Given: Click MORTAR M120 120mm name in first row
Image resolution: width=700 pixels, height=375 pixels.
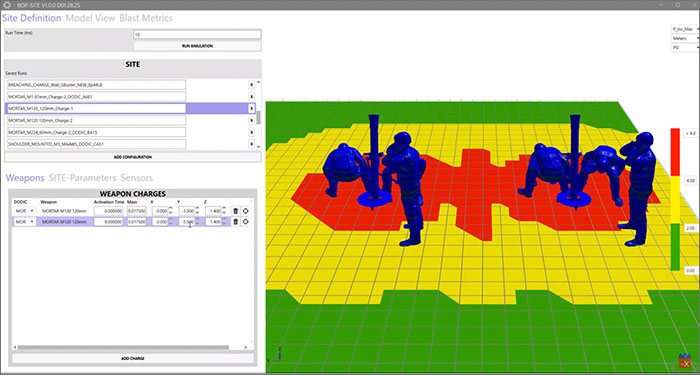Looking at the screenshot, I should pos(64,210).
